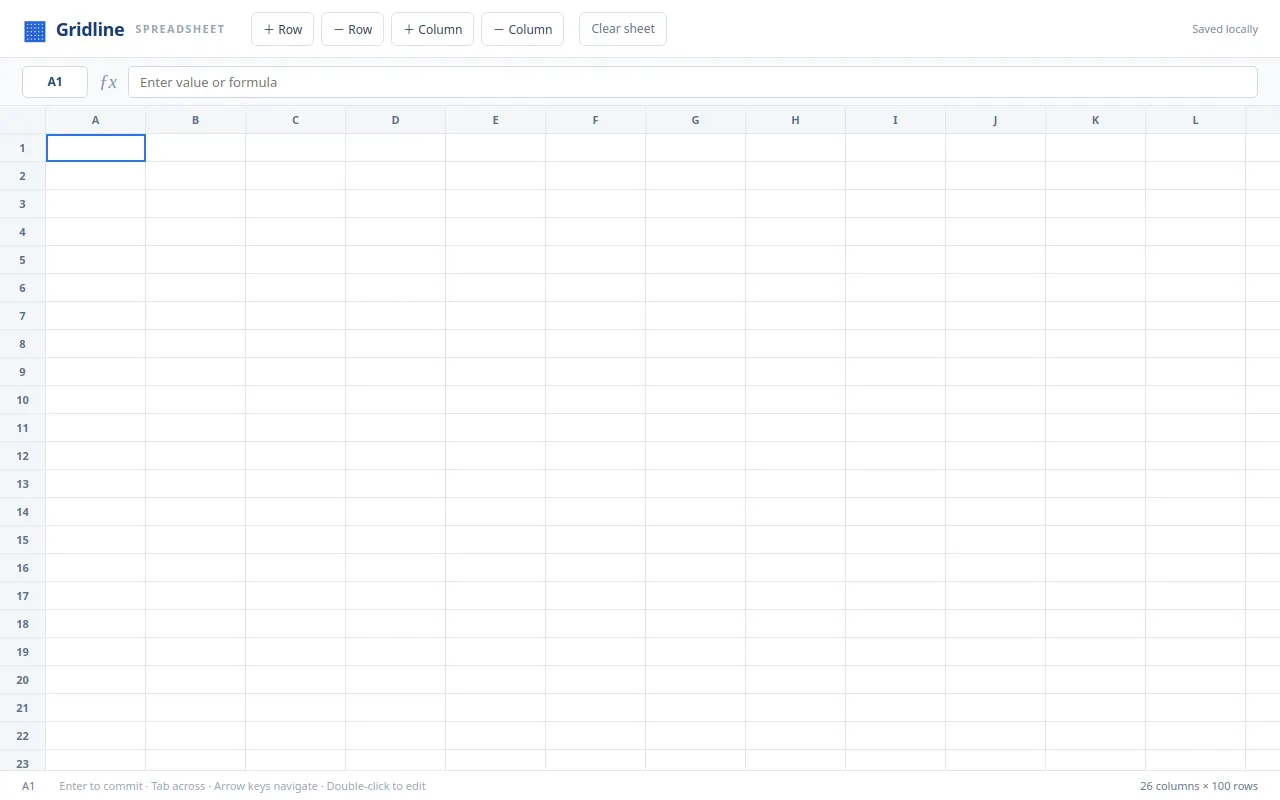This screenshot has width=1280, height=800.
Task: Select row 22 header
Action: (23, 736)
